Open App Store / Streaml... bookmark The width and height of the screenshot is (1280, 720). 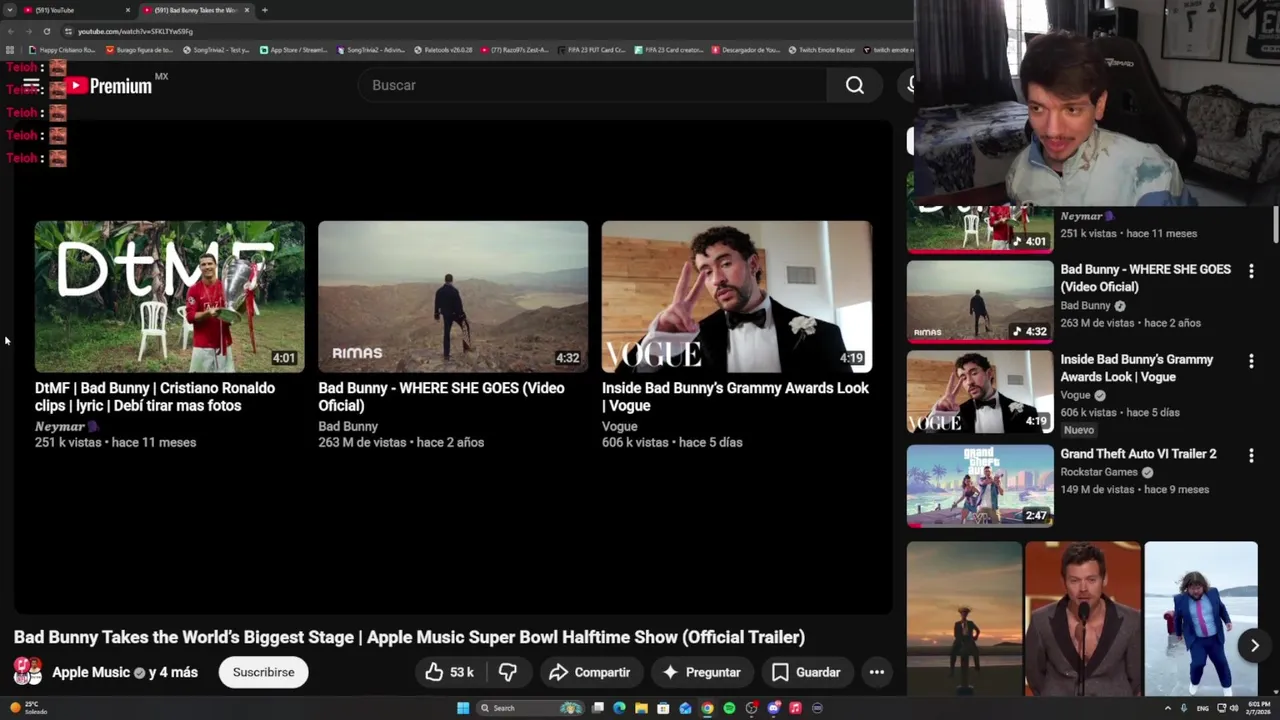tap(293, 49)
